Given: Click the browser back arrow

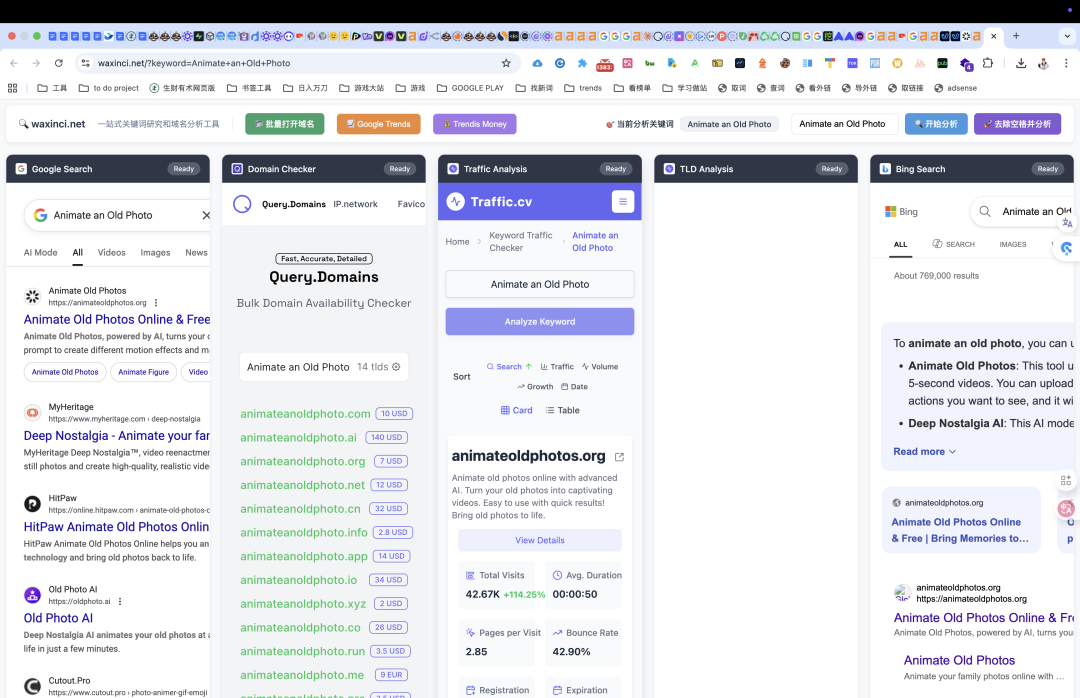Looking at the screenshot, I should click(x=14, y=63).
